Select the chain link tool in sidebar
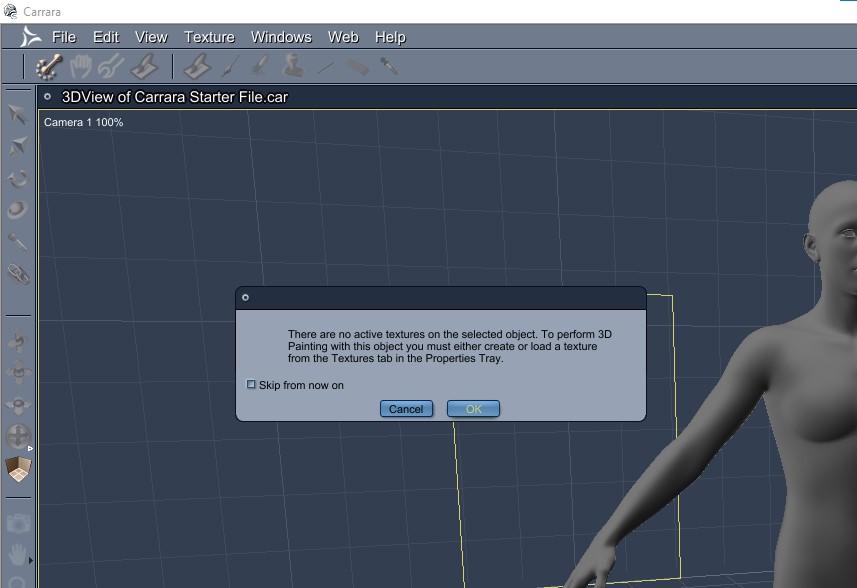The image size is (857, 588). point(19,274)
